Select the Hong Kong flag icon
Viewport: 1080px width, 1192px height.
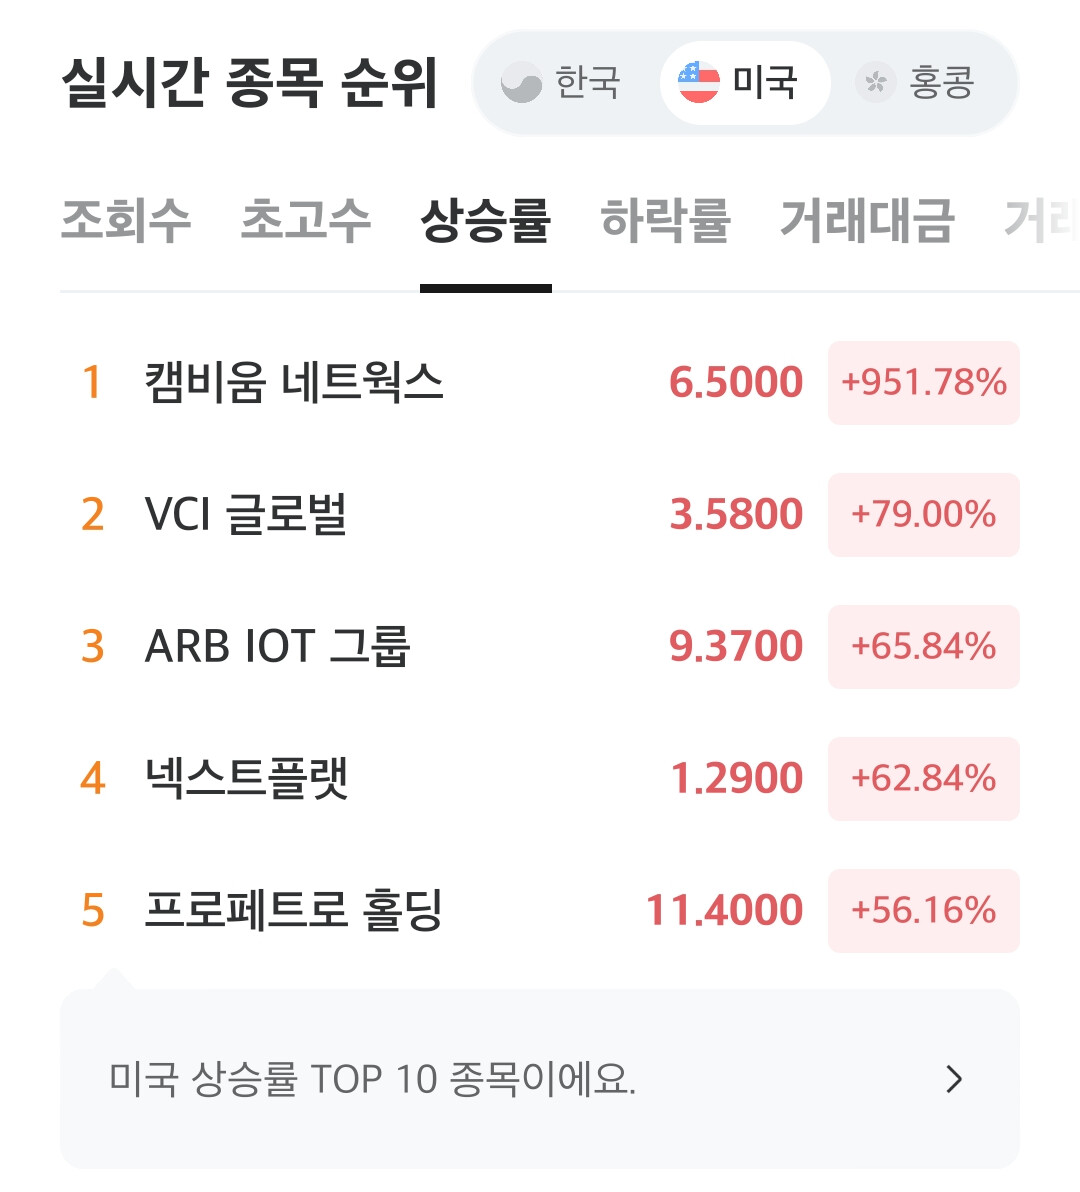pos(876,82)
